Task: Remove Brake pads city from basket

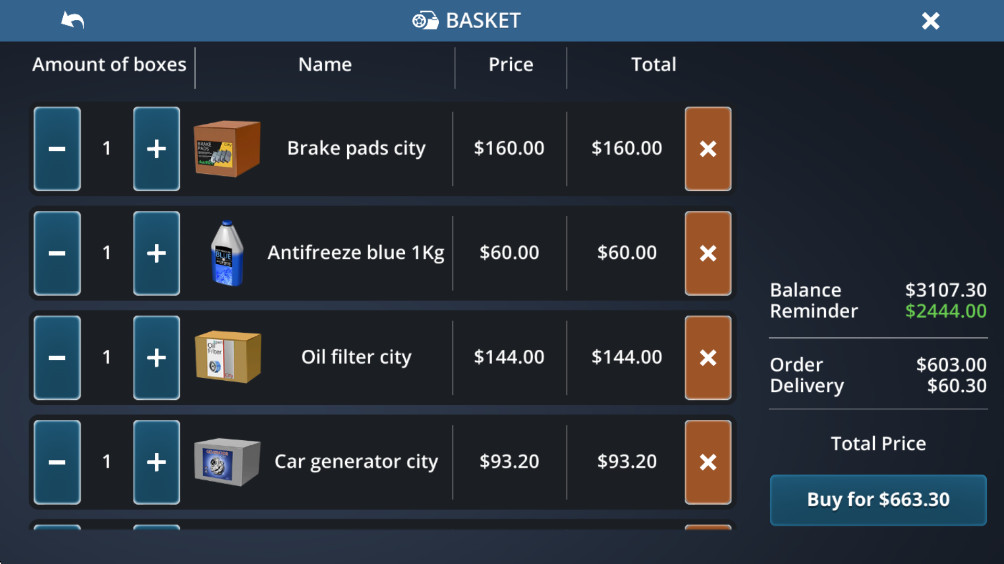Action: 708,149
